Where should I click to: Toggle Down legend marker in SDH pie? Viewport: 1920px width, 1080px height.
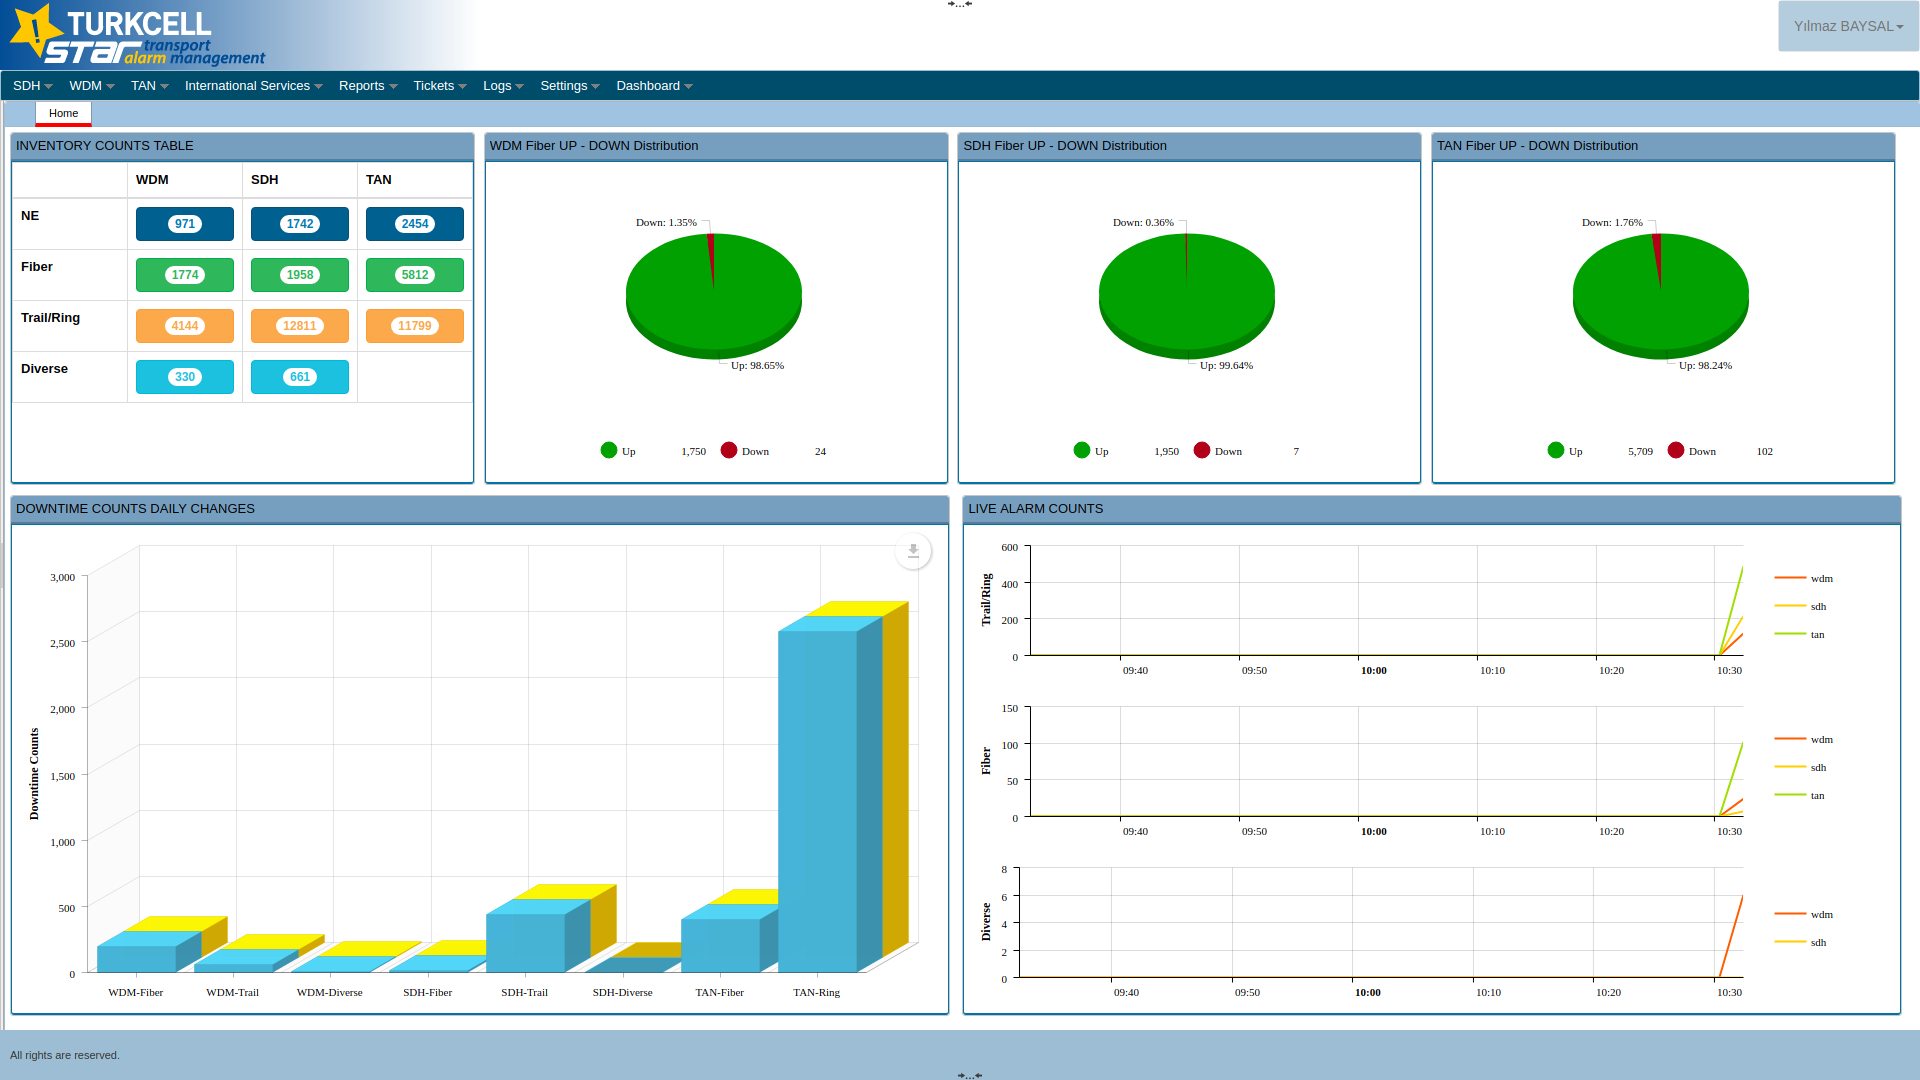tap(1202, 451)
